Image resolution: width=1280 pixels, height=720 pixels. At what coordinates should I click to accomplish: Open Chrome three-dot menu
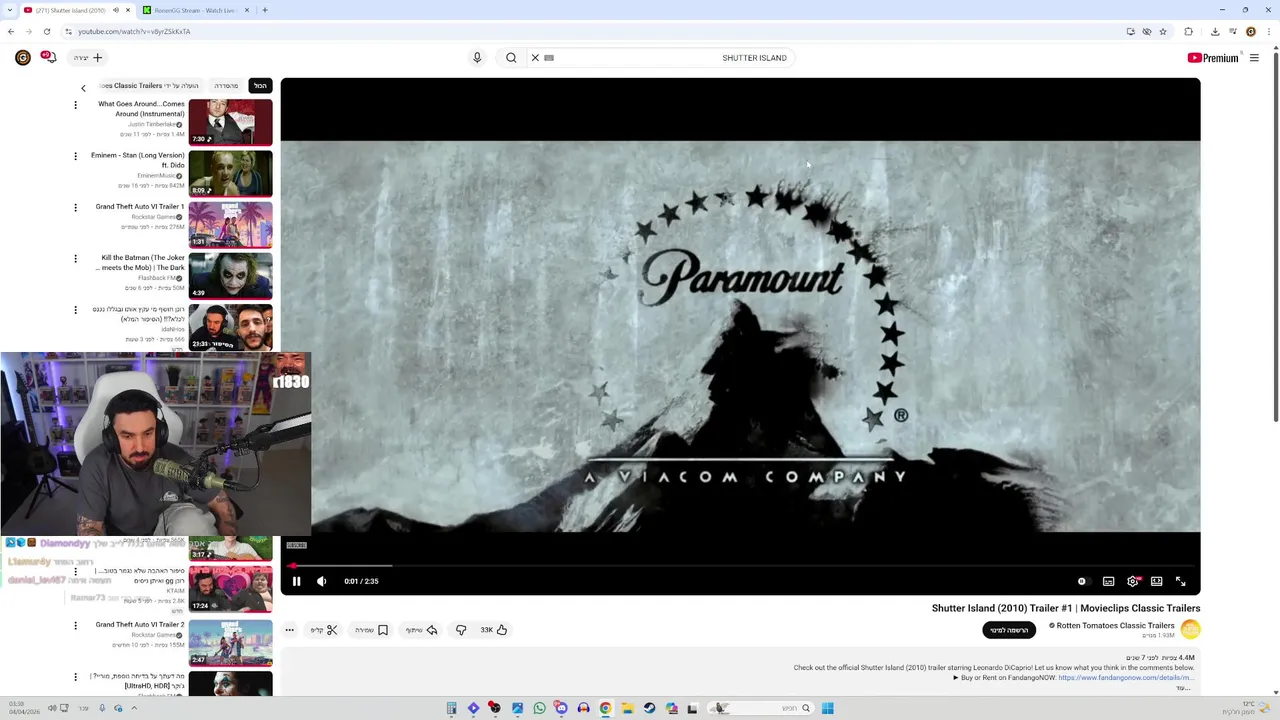tap(1269, 31)
